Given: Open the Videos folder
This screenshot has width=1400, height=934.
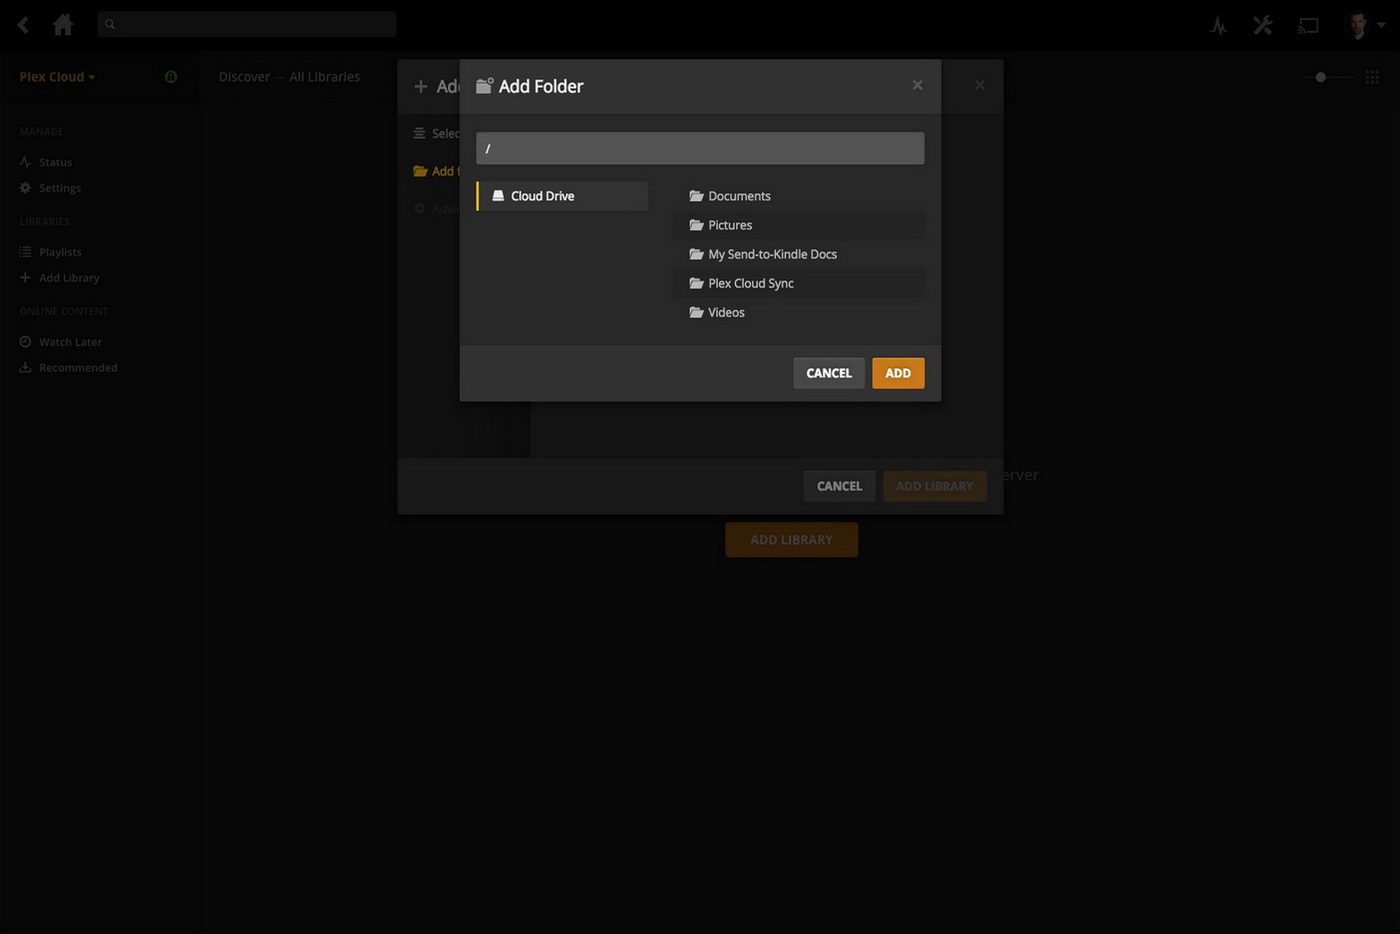Looking at the screenshot, I should pyautogui.click(x=799, y=312).
